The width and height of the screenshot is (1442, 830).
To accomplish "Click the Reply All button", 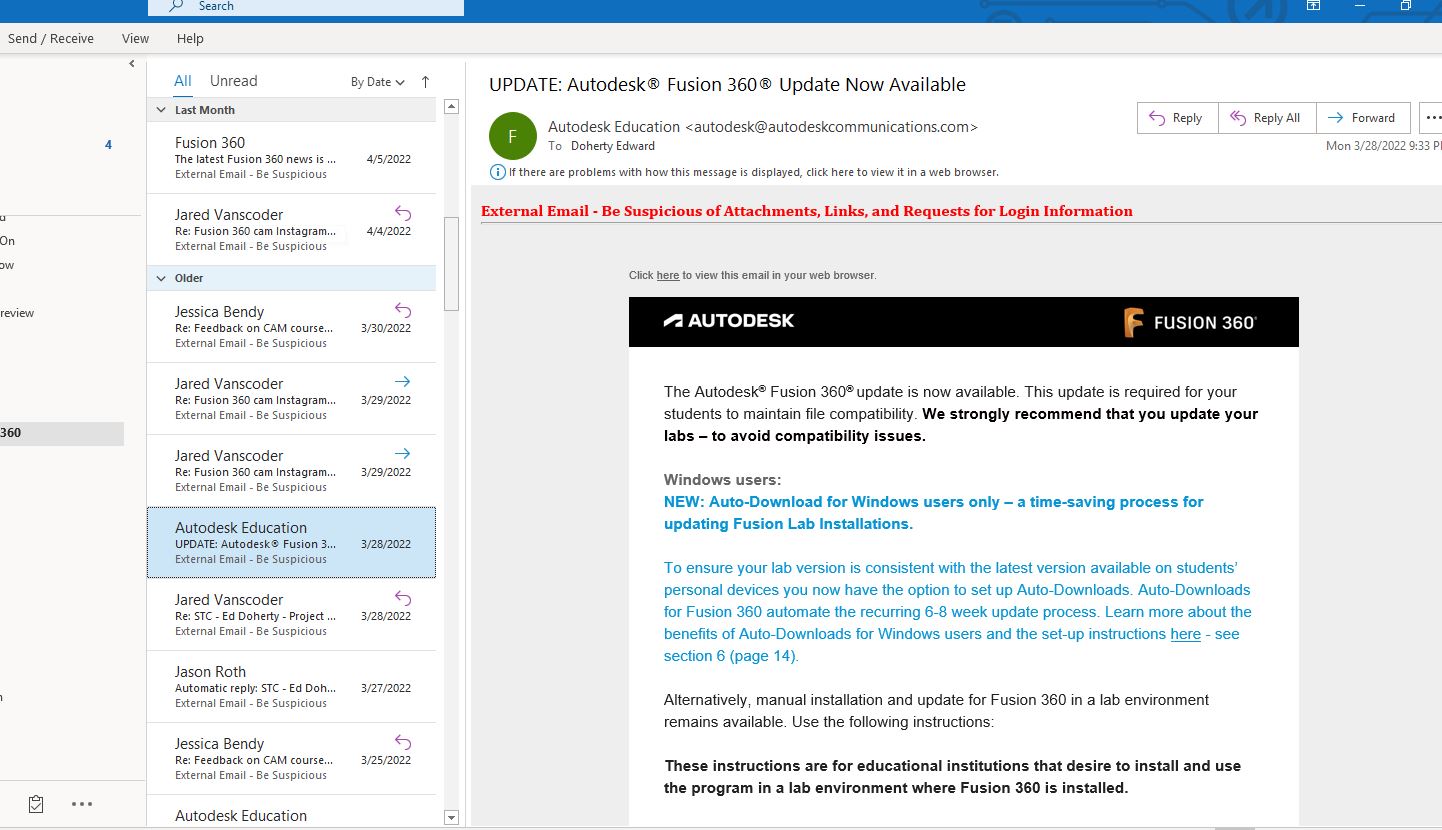I will [x=1267, y=117].
